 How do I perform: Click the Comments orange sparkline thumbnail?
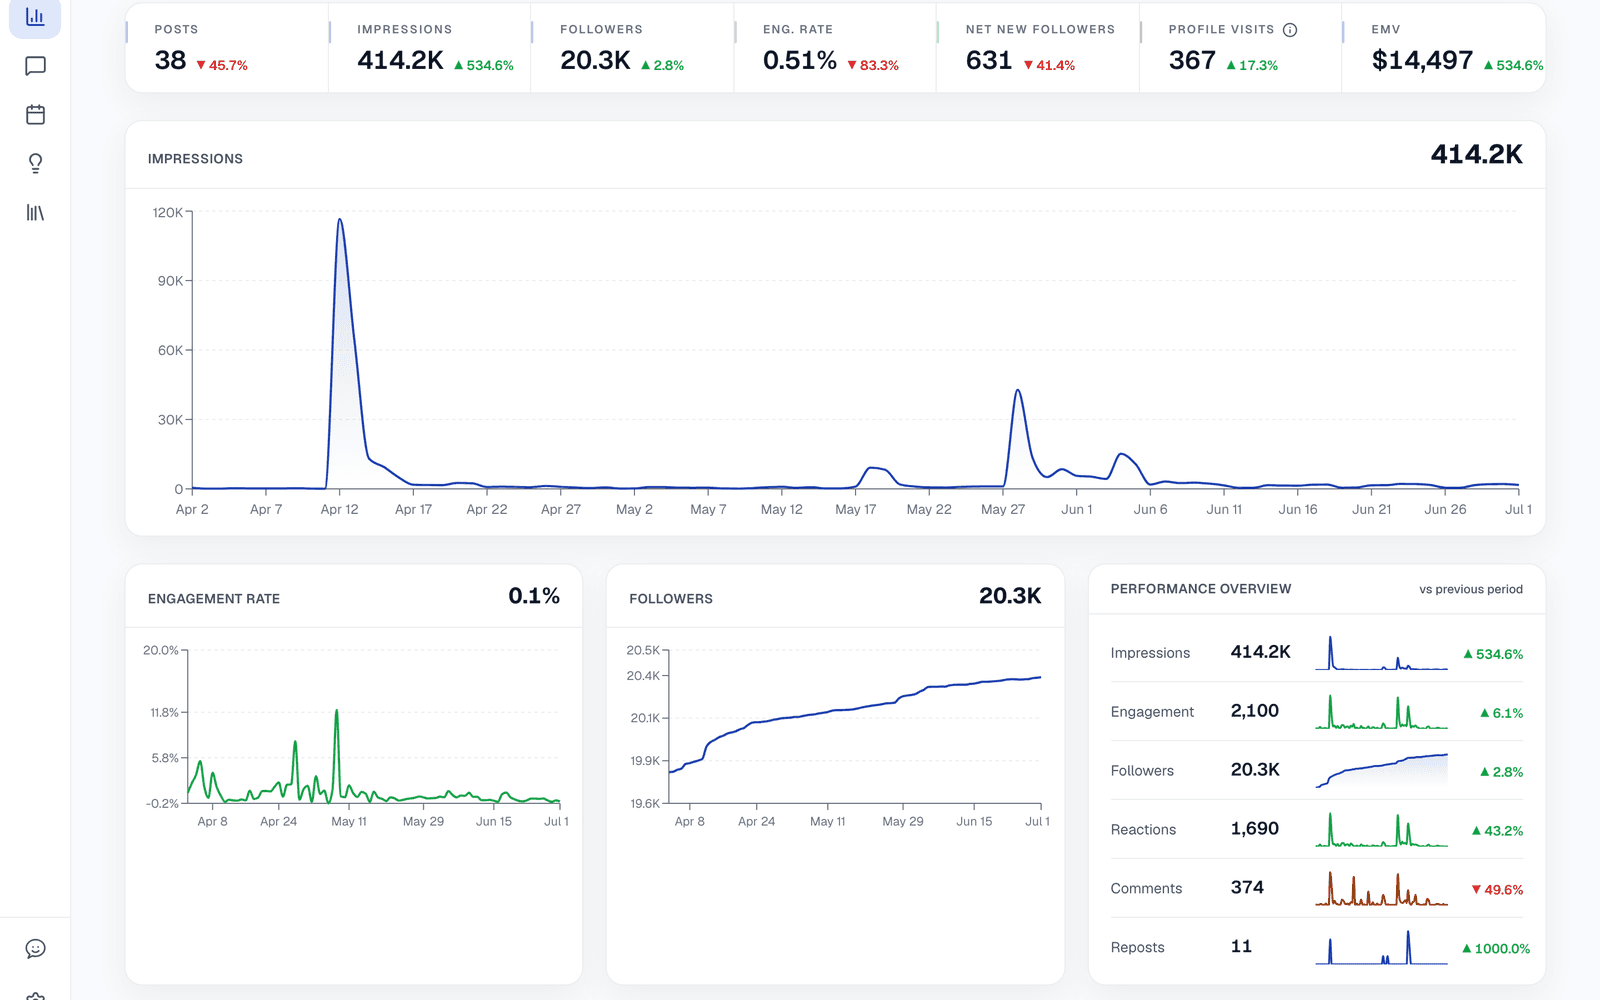[x=1381, y=888]
